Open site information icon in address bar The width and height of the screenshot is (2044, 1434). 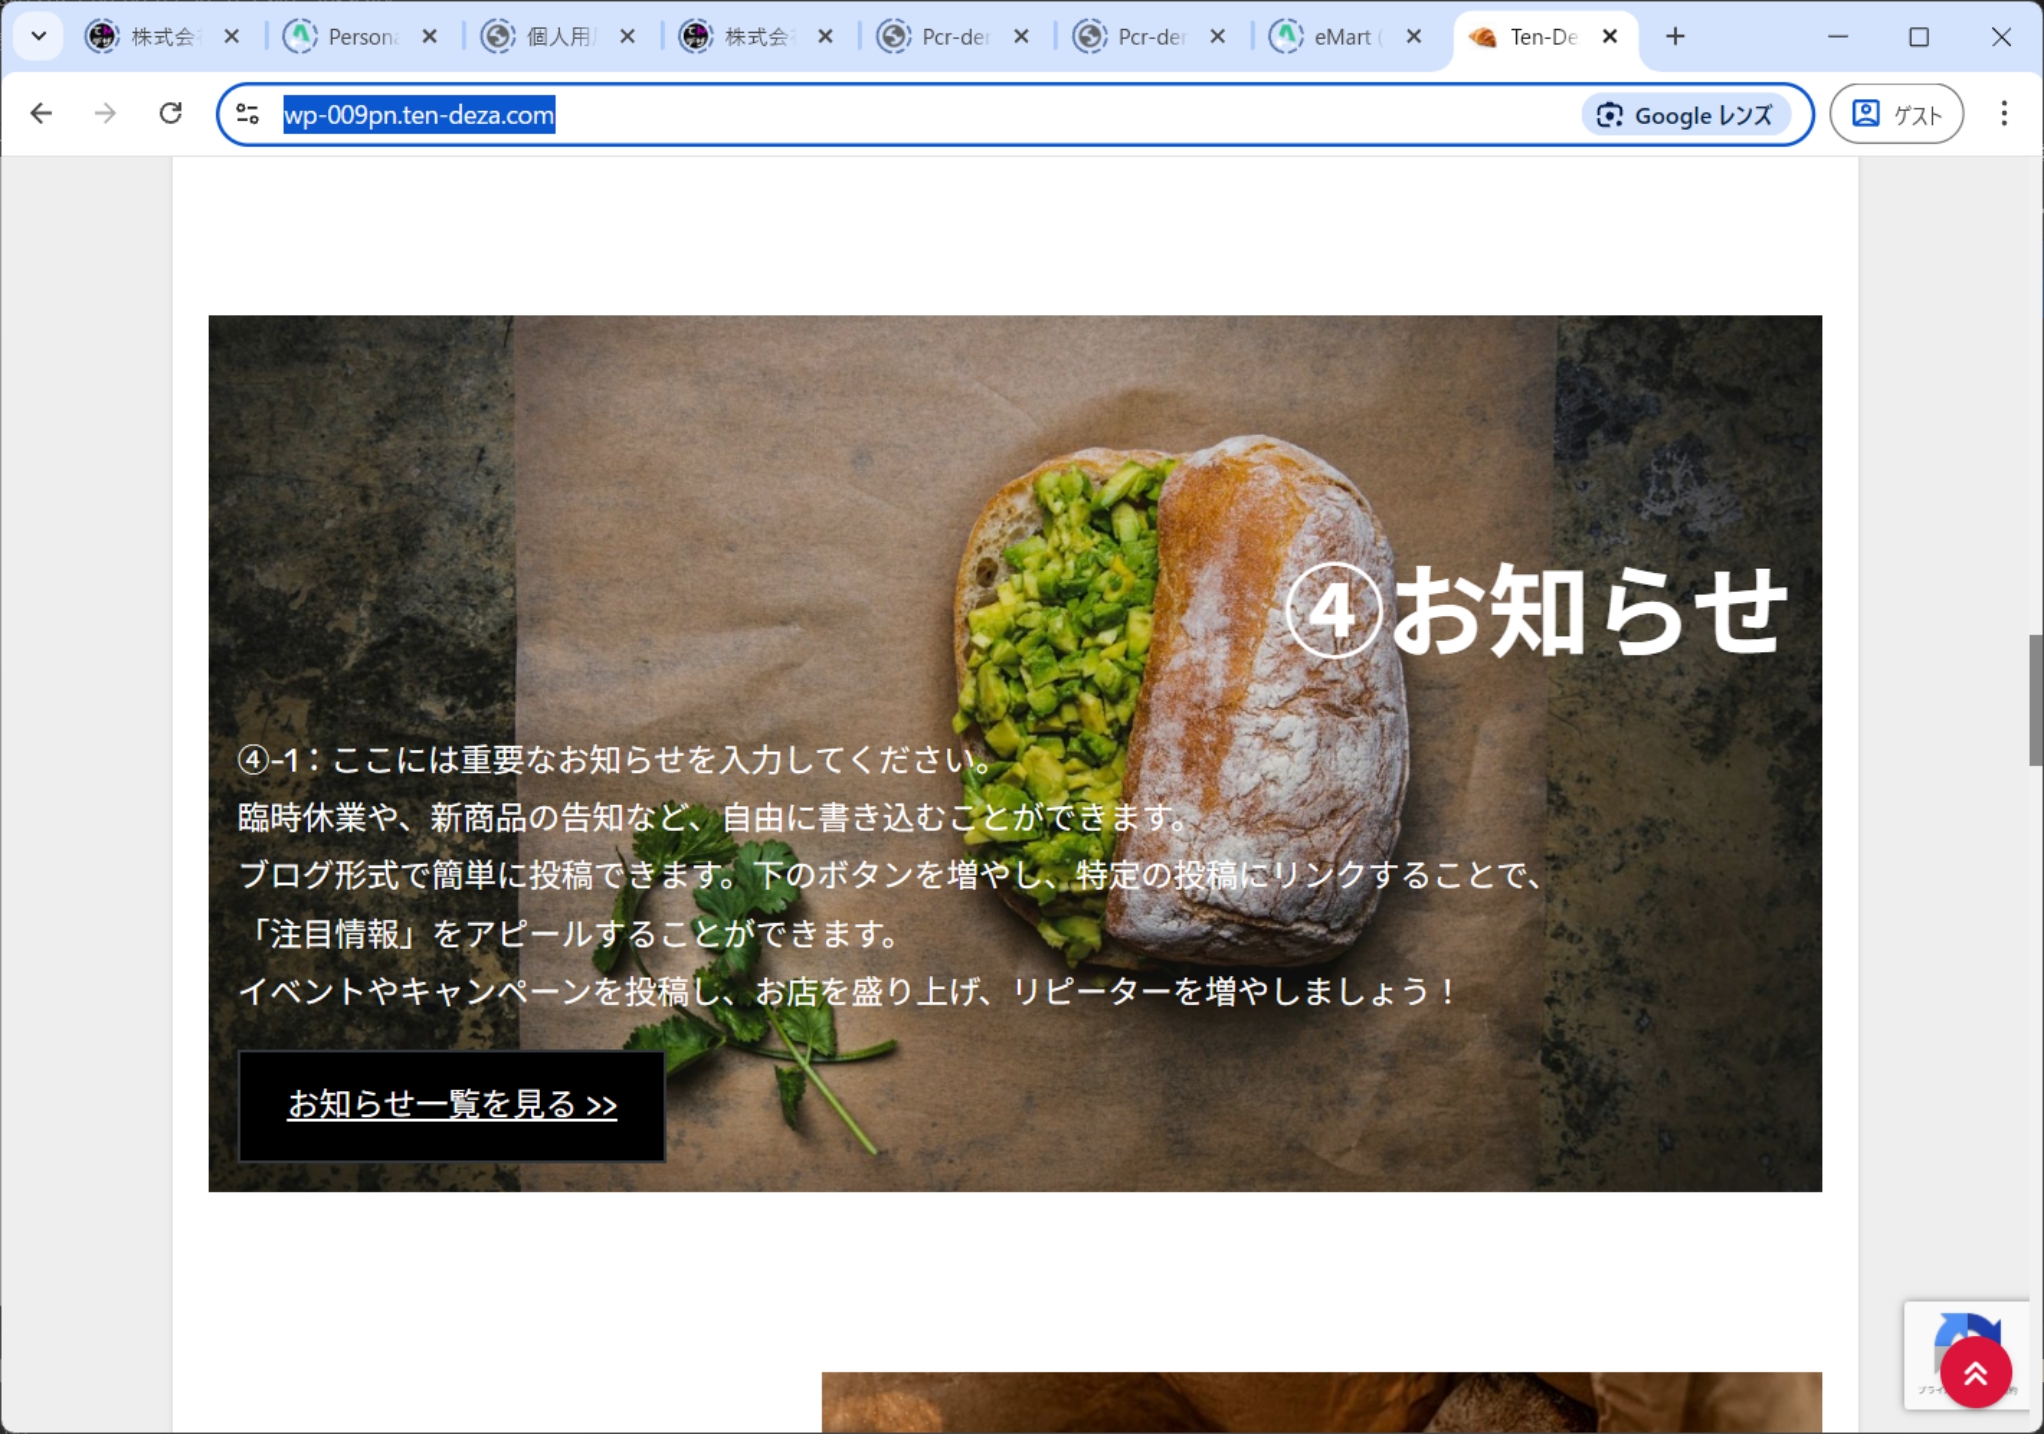248,114
